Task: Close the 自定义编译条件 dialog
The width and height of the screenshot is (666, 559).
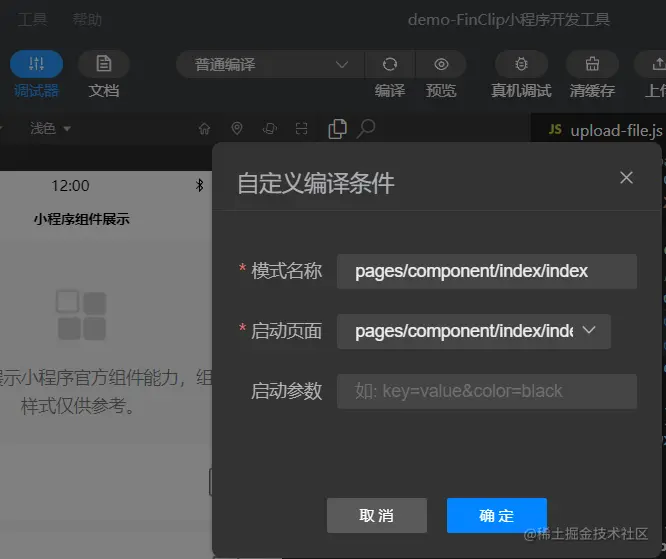Action: pyautogui.click(x=626, y=178)
